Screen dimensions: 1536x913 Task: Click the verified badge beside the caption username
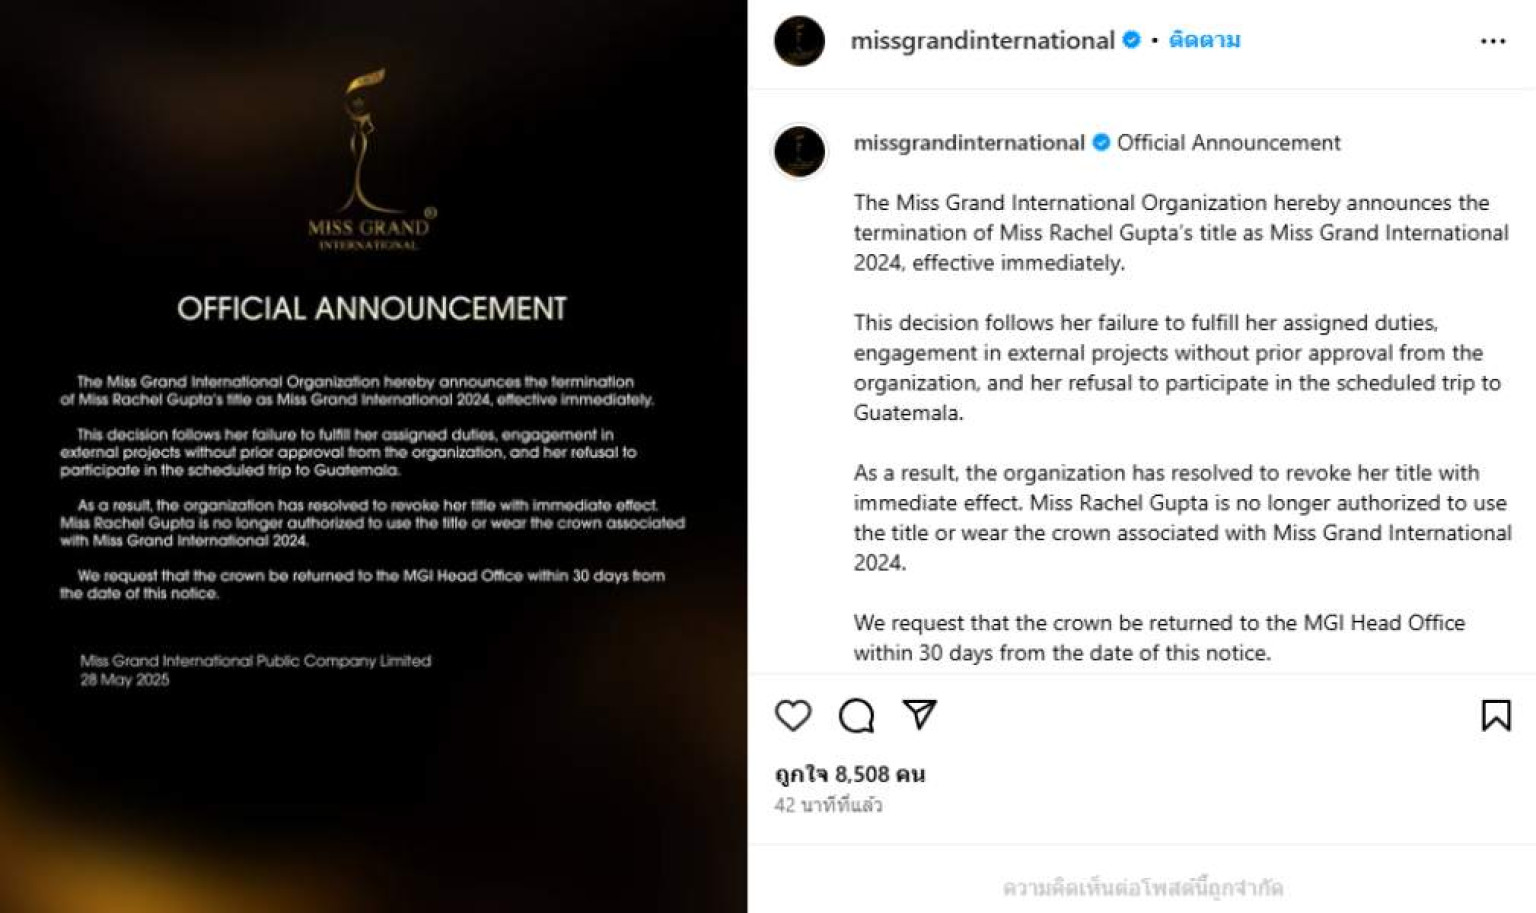[x=1101, y=143]
